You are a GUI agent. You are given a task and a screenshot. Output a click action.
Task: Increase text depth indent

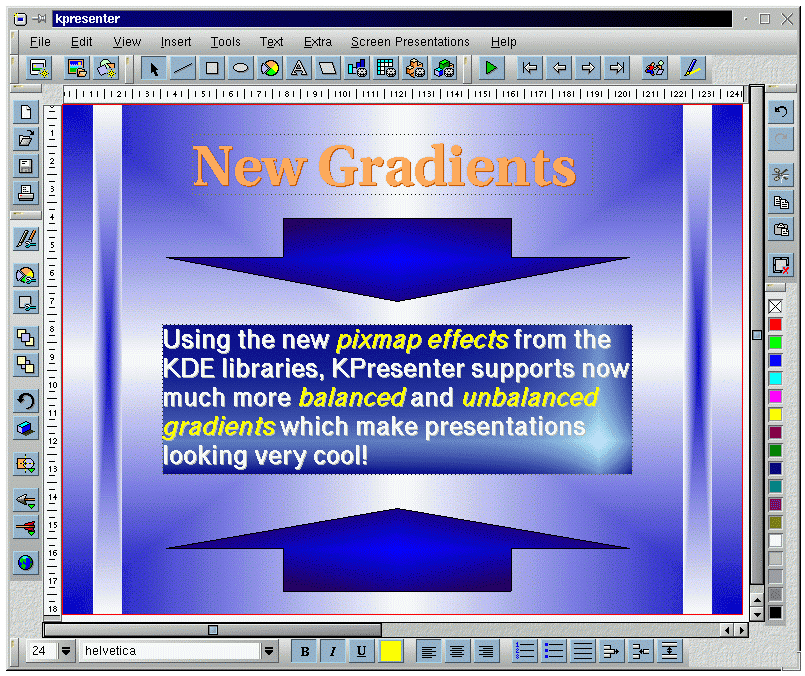[x=611, y=651]
